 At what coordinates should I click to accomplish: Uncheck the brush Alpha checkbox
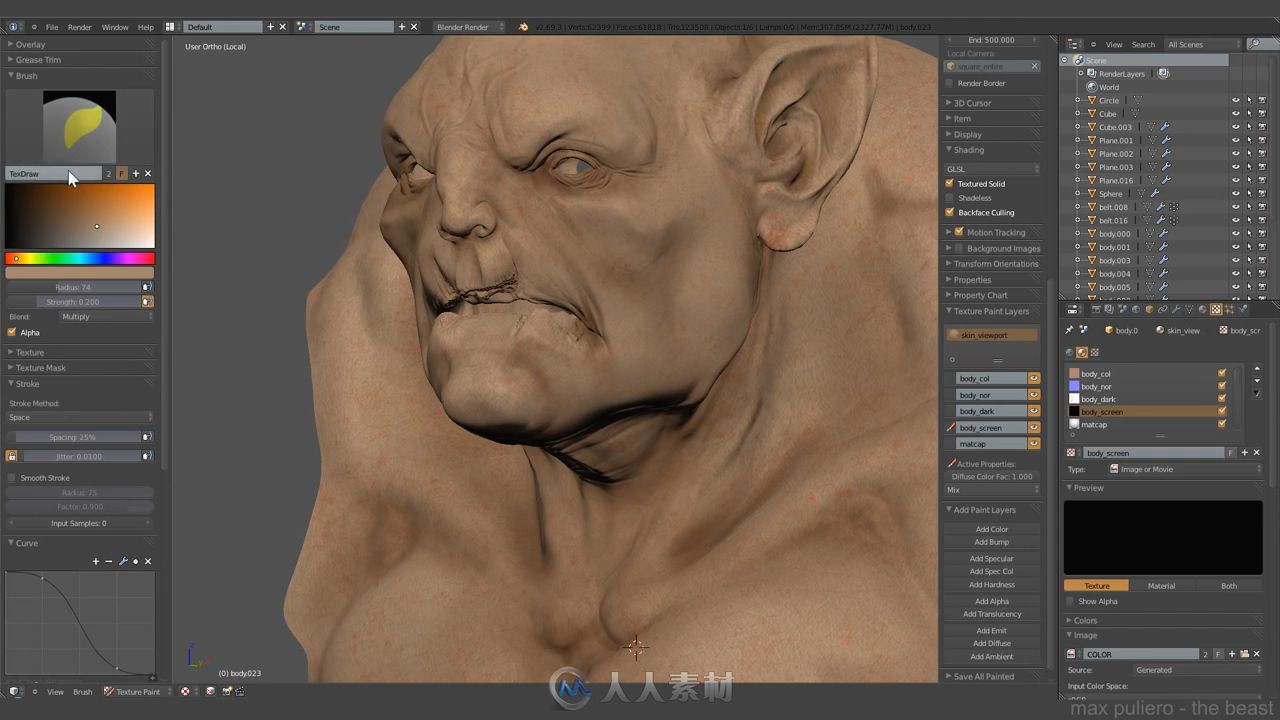[x=12, y=332]
